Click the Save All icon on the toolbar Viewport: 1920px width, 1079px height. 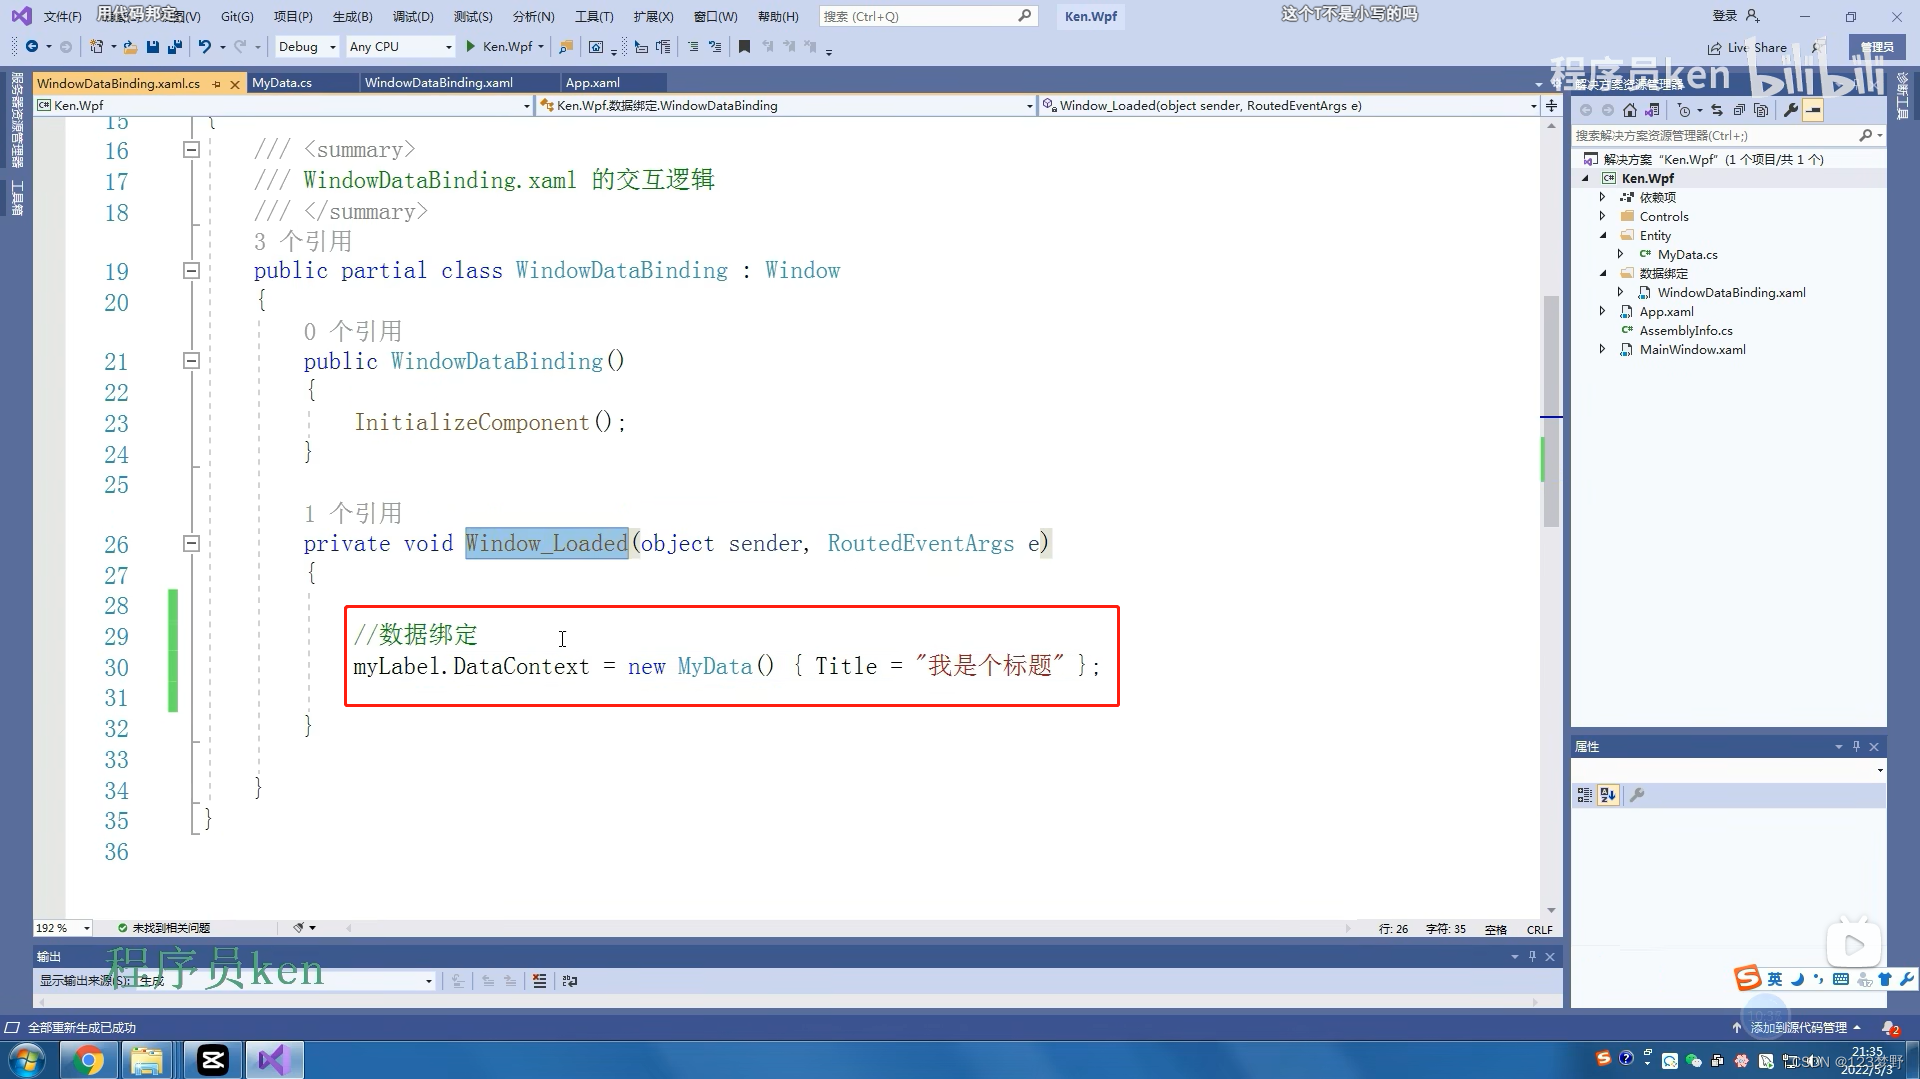click(176, 46)
